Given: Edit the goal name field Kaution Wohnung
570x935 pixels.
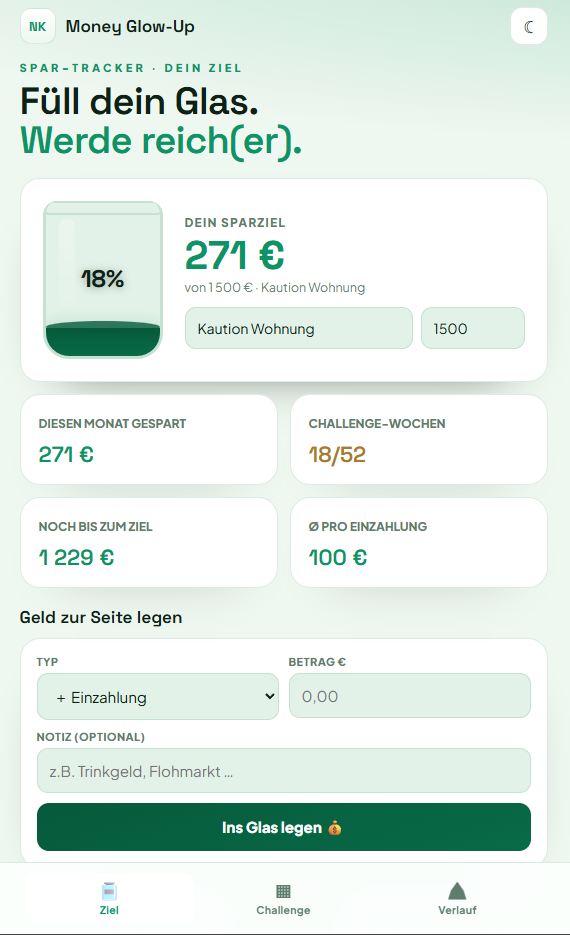Looking at the screenshot, I should tap(299, 328).
